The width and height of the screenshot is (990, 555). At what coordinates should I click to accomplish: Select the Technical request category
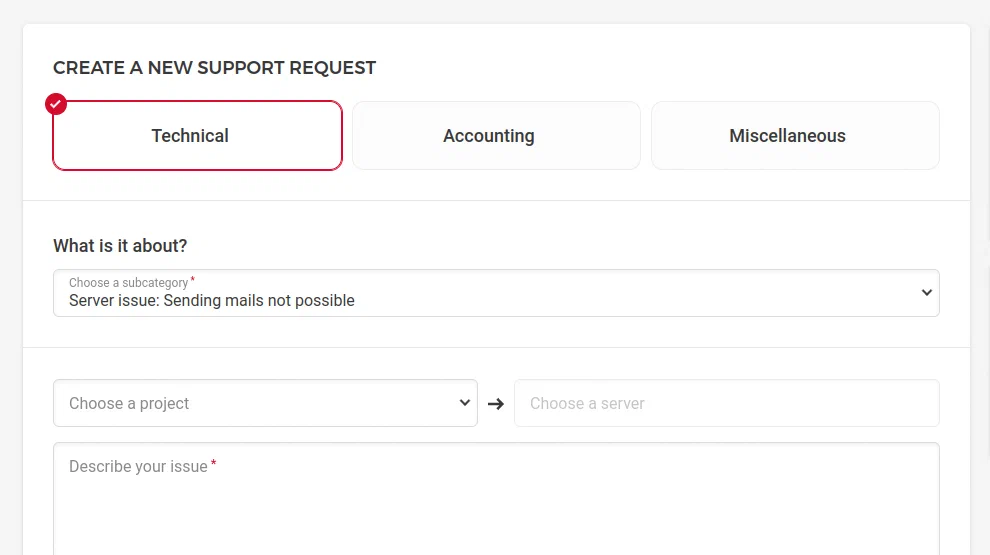pos(198,135)
